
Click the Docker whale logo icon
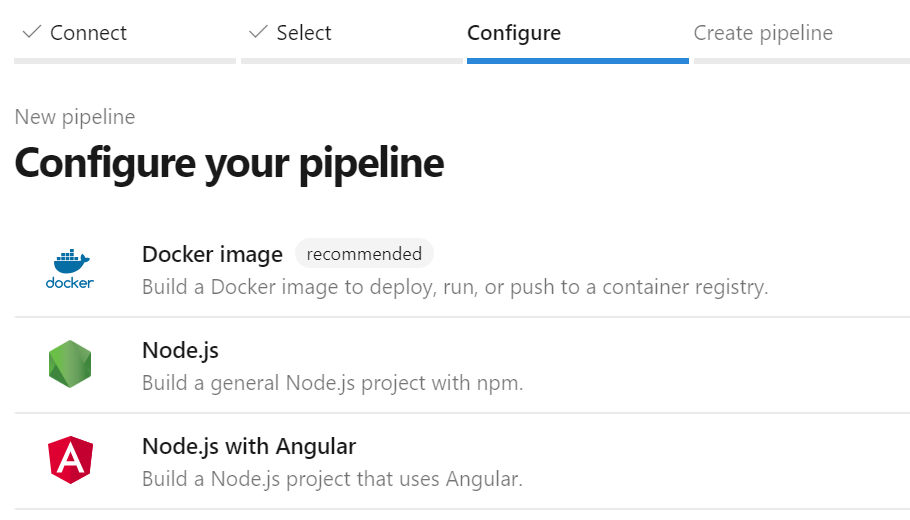pyautogui.click(x=69, y=269)
